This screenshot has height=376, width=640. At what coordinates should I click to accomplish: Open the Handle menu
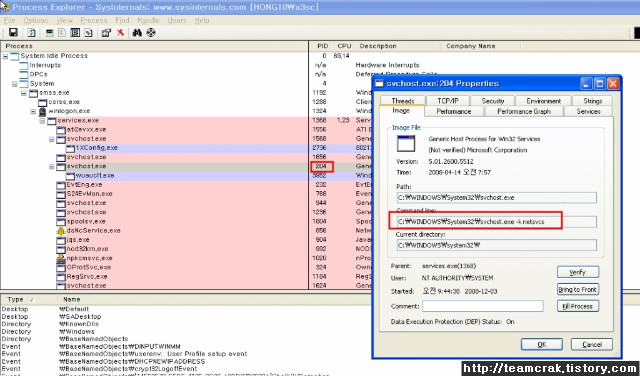[148, 20]
